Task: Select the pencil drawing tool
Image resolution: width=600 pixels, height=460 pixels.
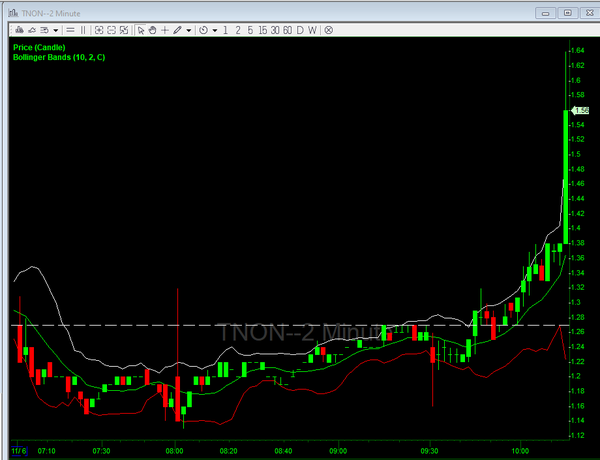Action: coord(177,30)
